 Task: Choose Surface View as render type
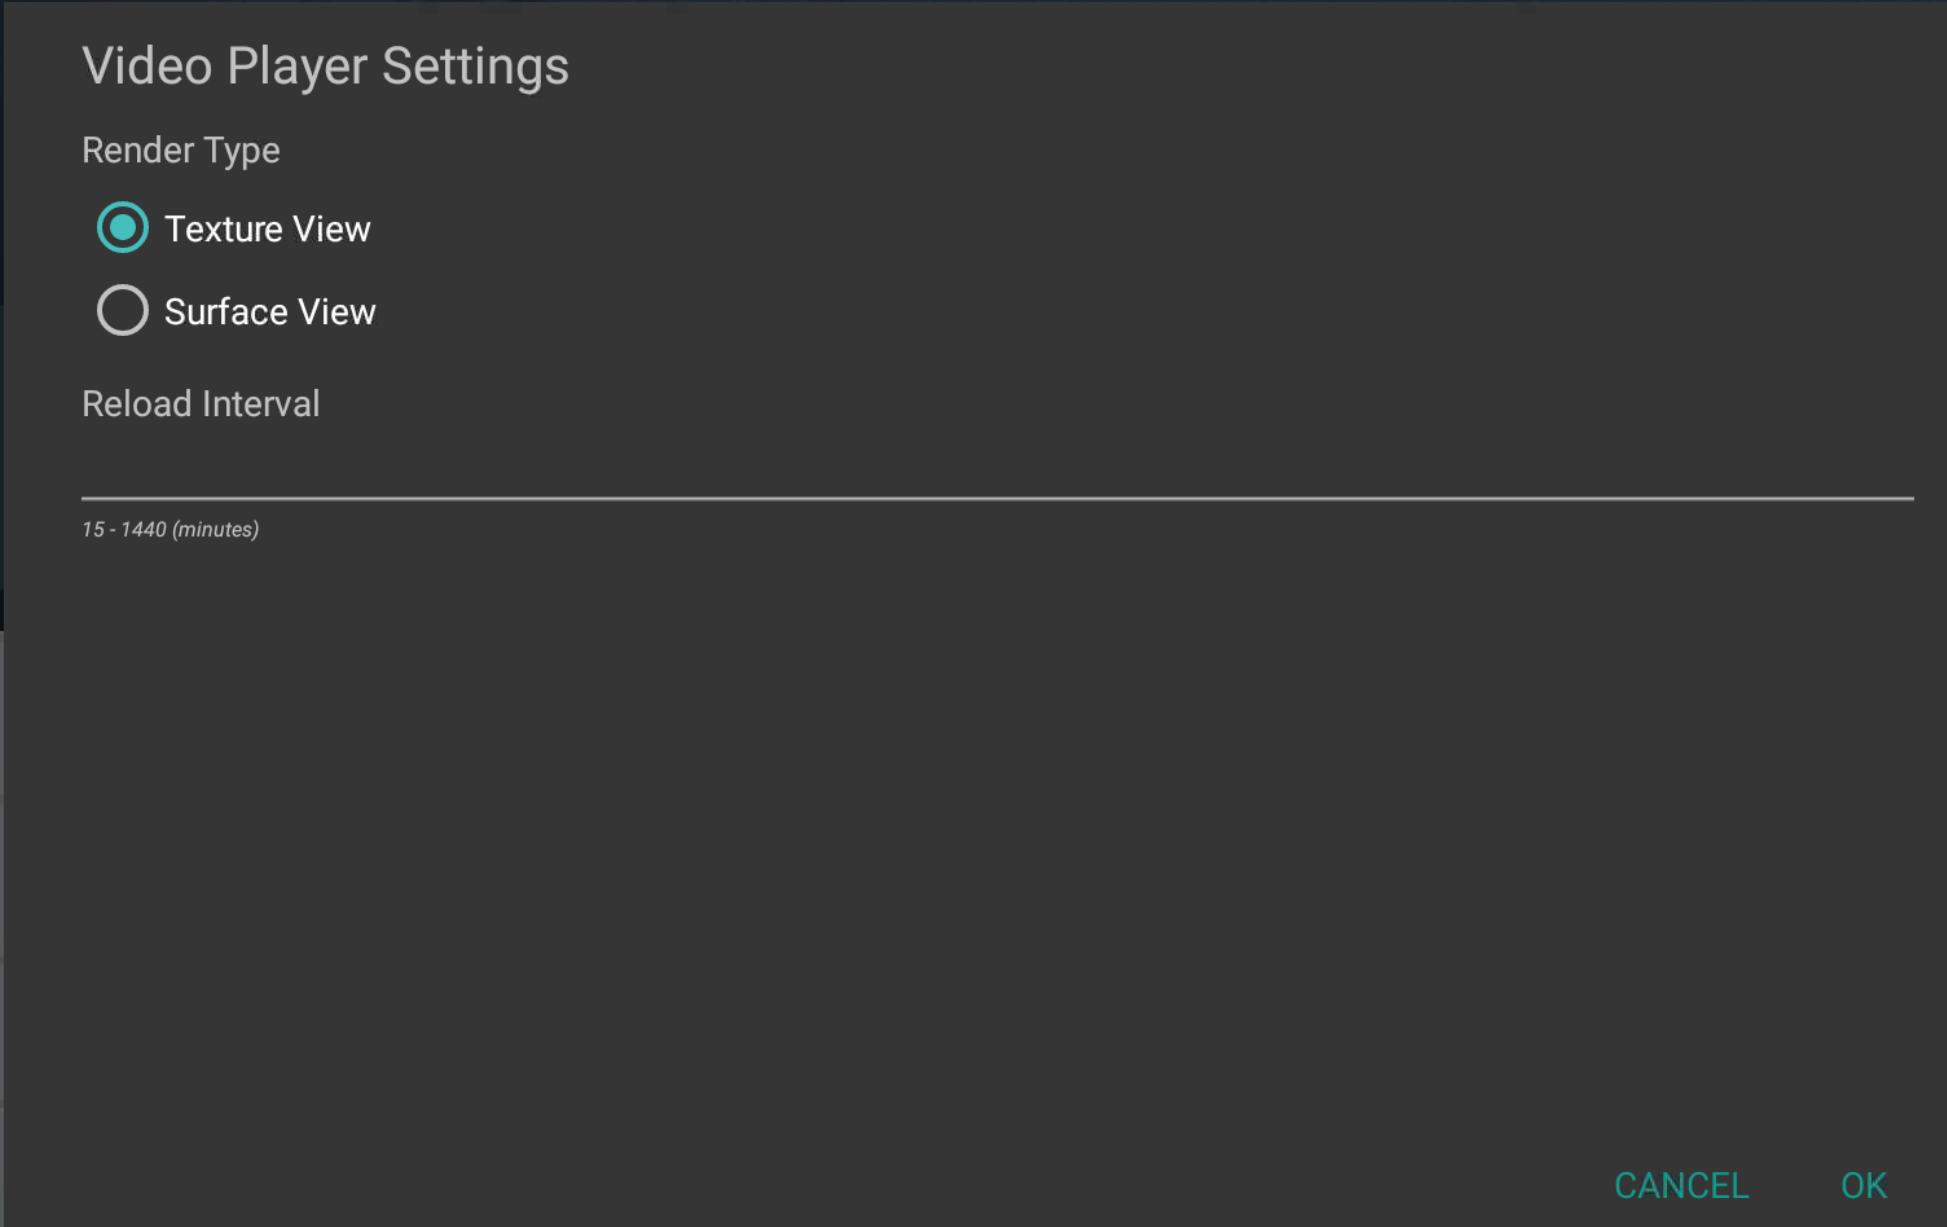click(122, 311)
